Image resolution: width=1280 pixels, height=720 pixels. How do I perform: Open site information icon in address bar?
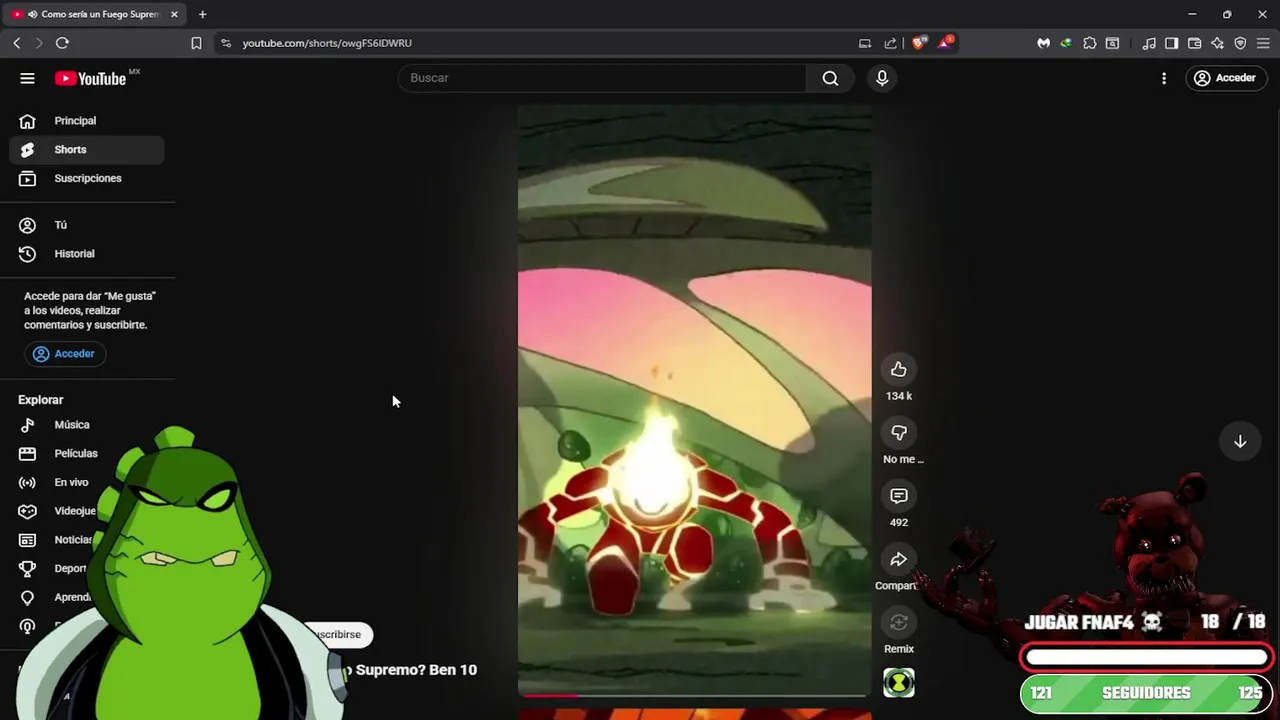coord(225,43)
